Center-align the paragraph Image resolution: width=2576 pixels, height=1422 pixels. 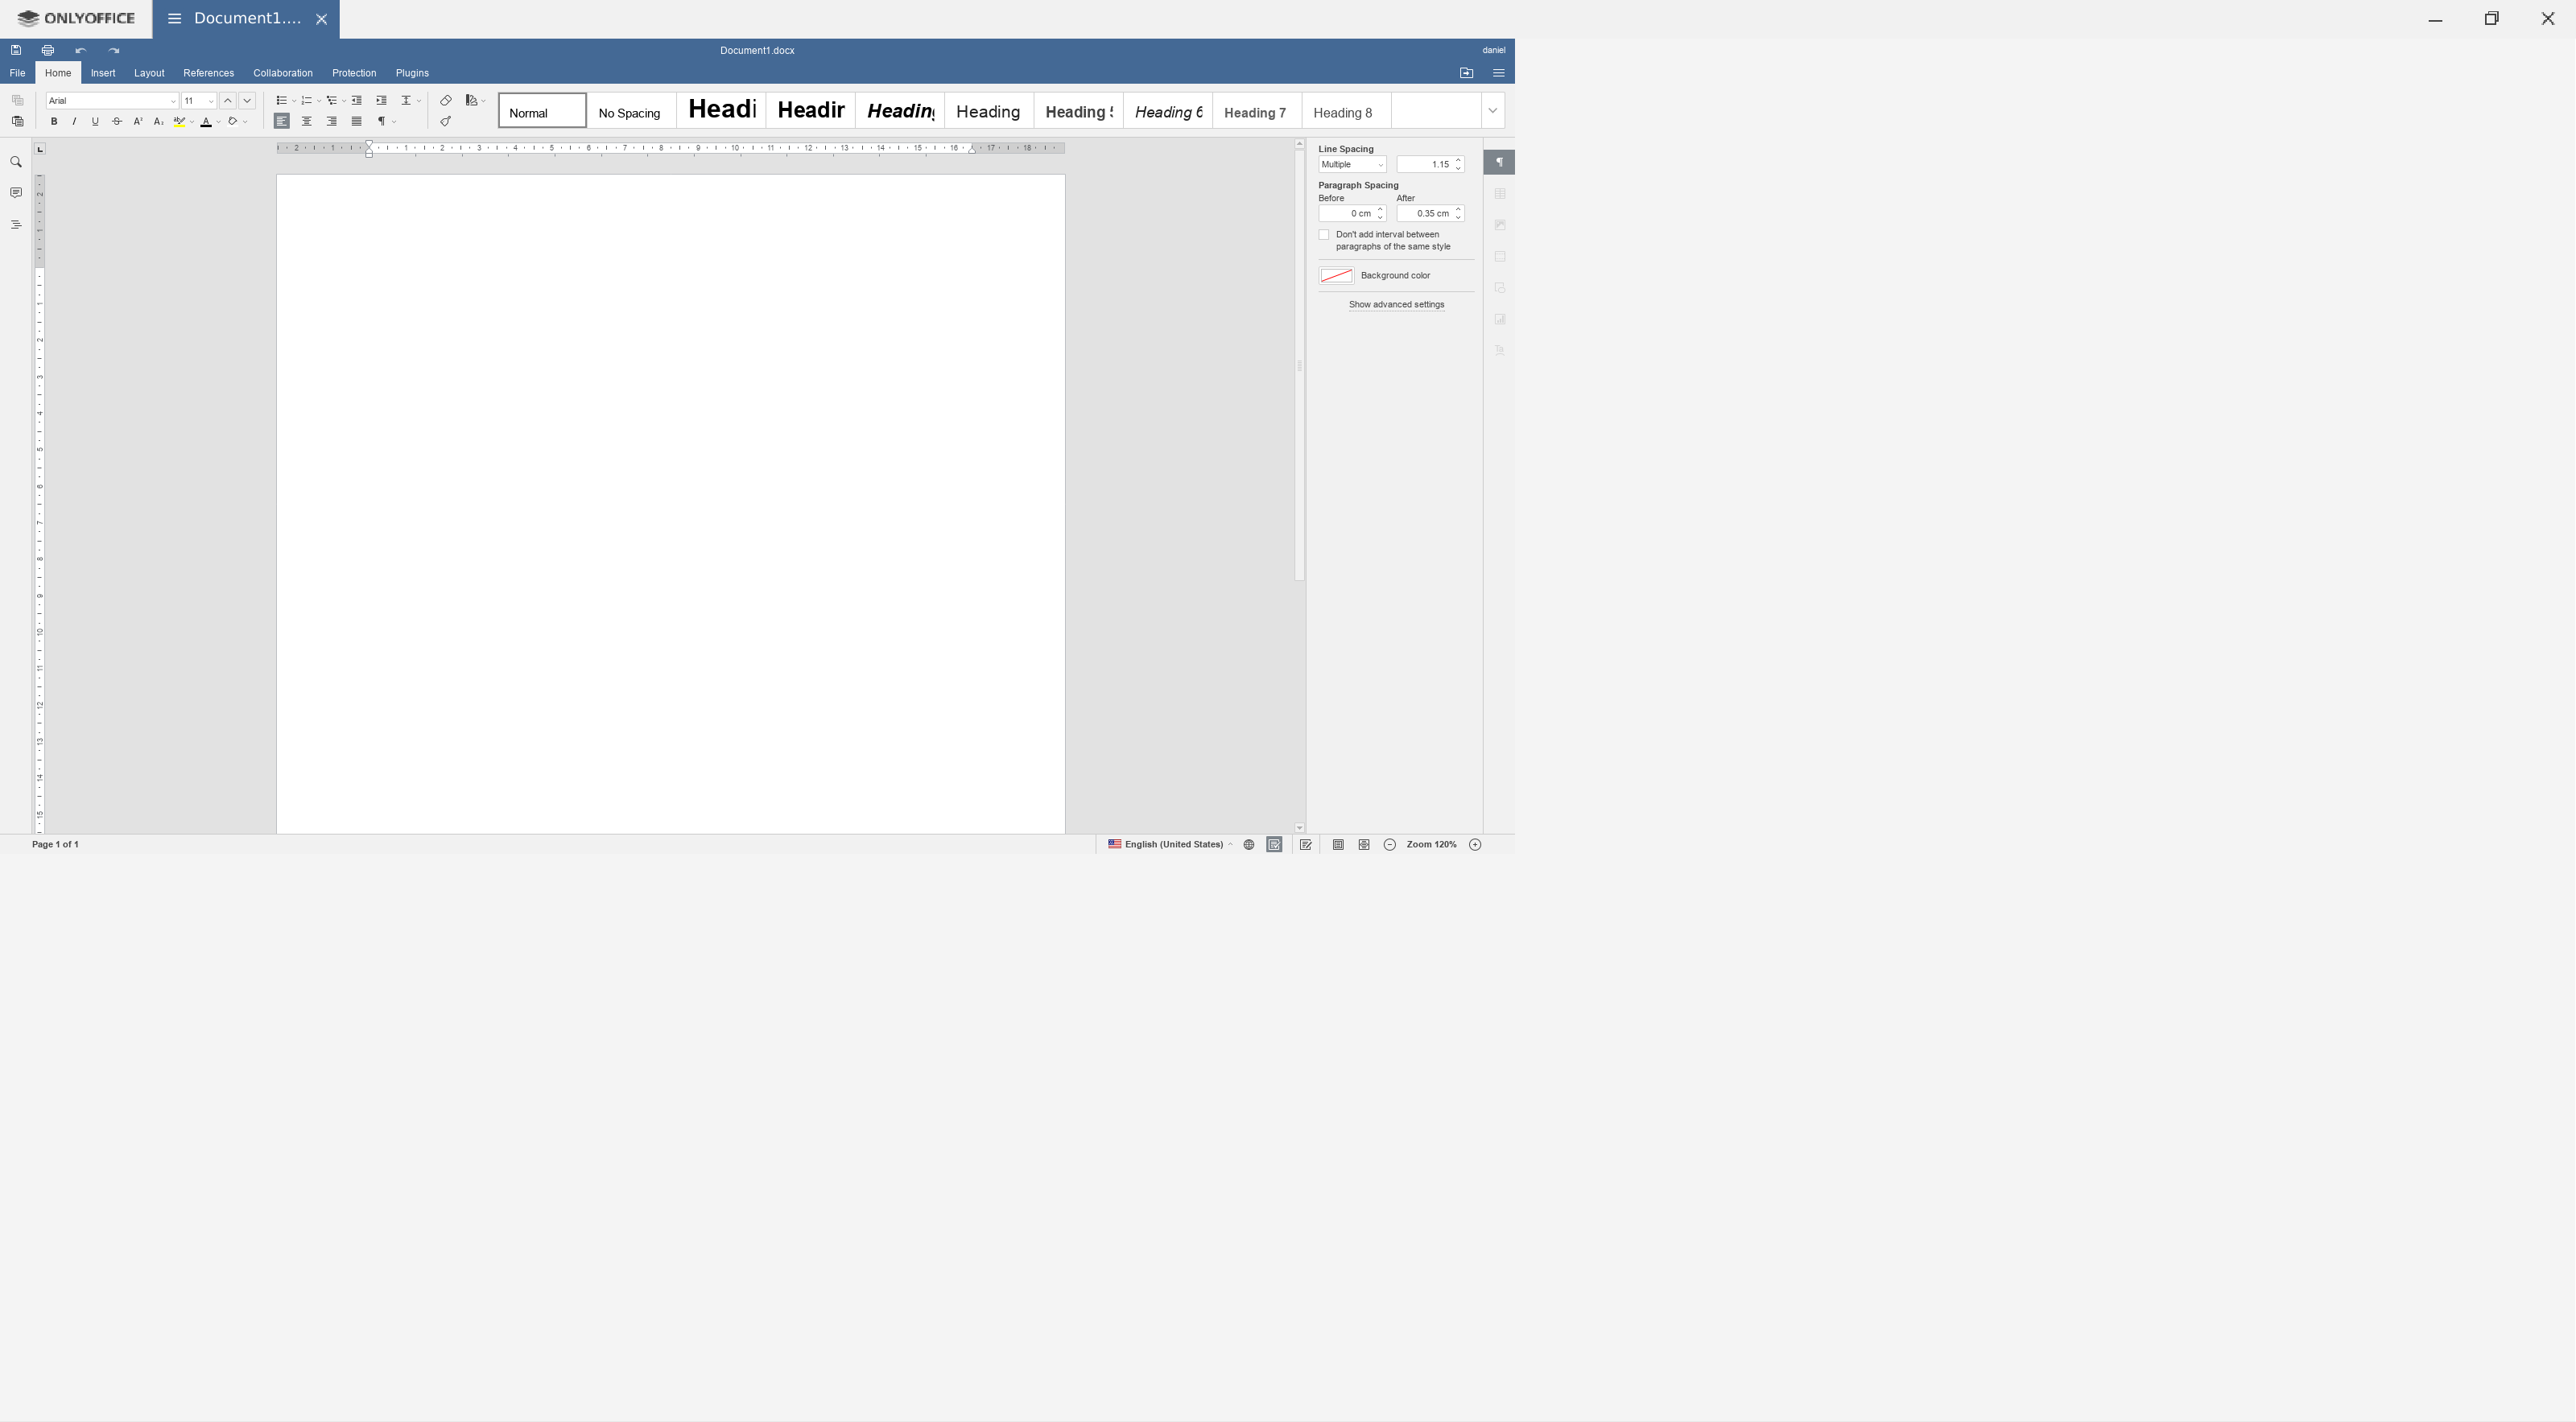coord(306,121)
